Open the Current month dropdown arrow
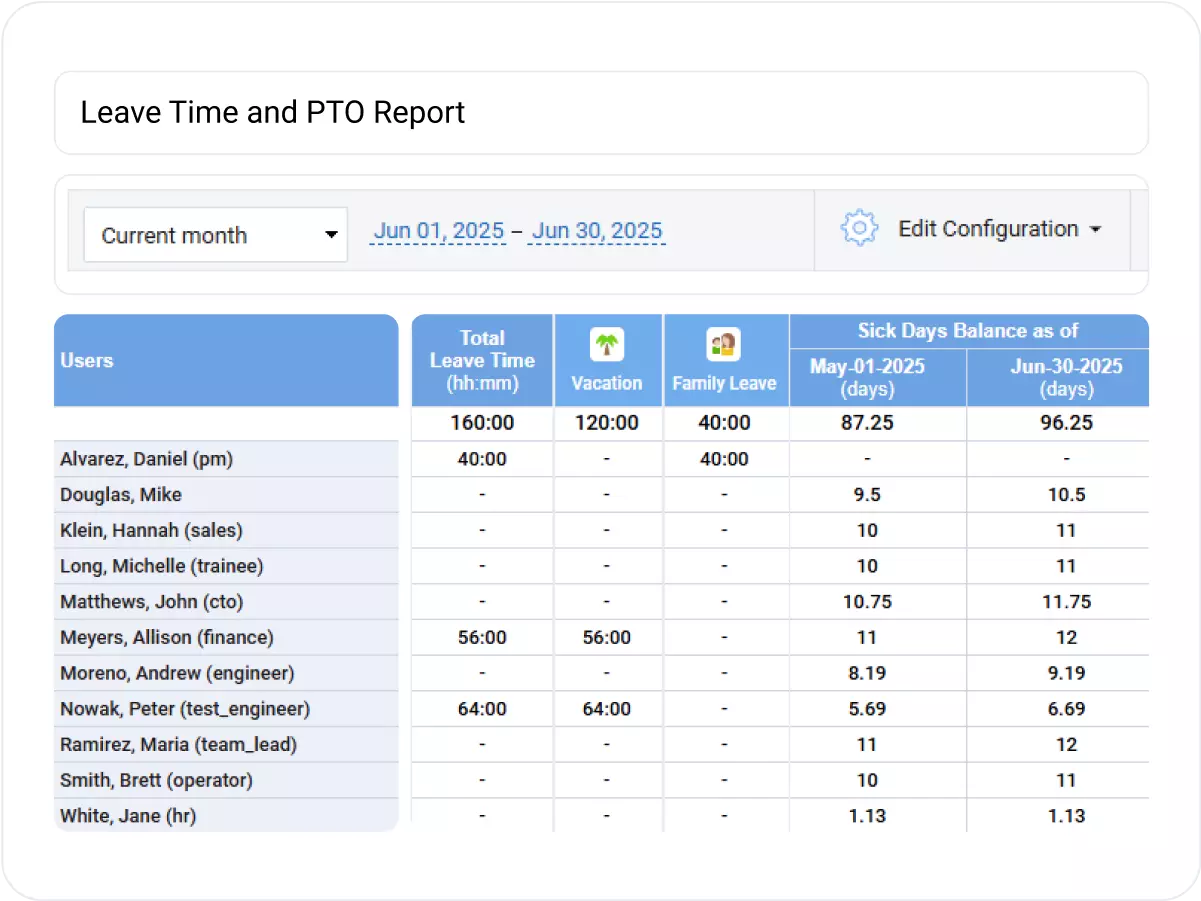Screen dimensions: 1201x901 [x=330, y=234]
